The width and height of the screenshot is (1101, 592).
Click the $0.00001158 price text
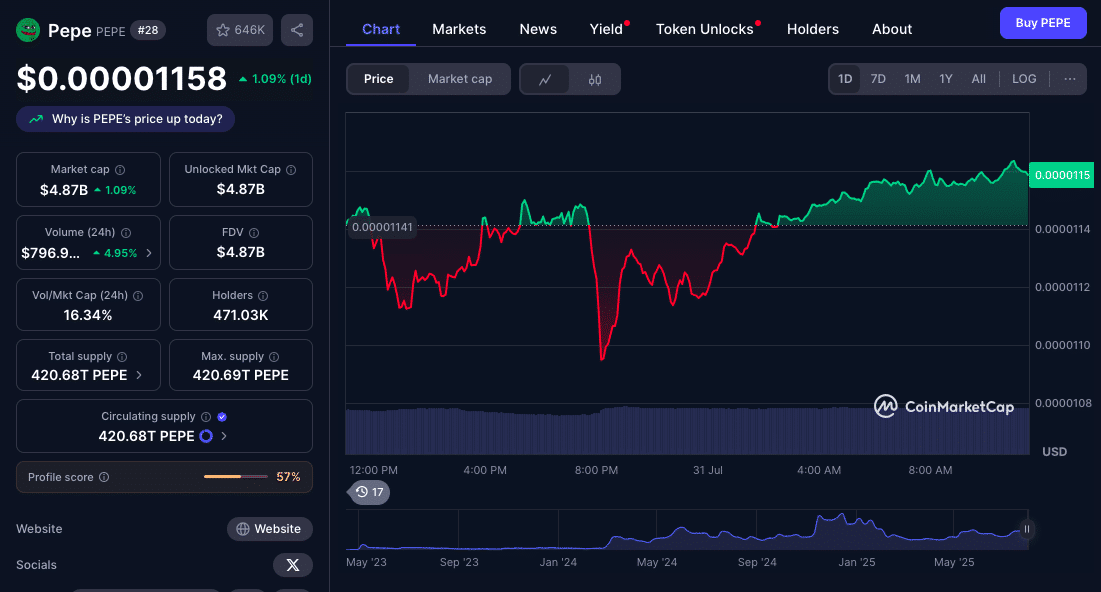click(x=121, y=78)
